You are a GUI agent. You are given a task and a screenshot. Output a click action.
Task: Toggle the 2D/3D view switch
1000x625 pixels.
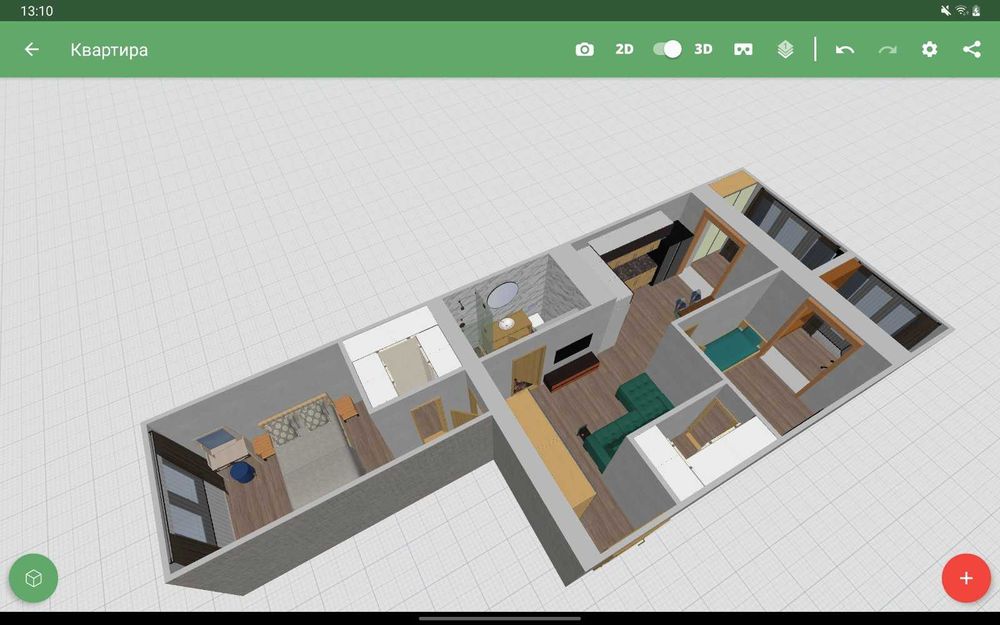pyautogui.click(x=667, y=49)
